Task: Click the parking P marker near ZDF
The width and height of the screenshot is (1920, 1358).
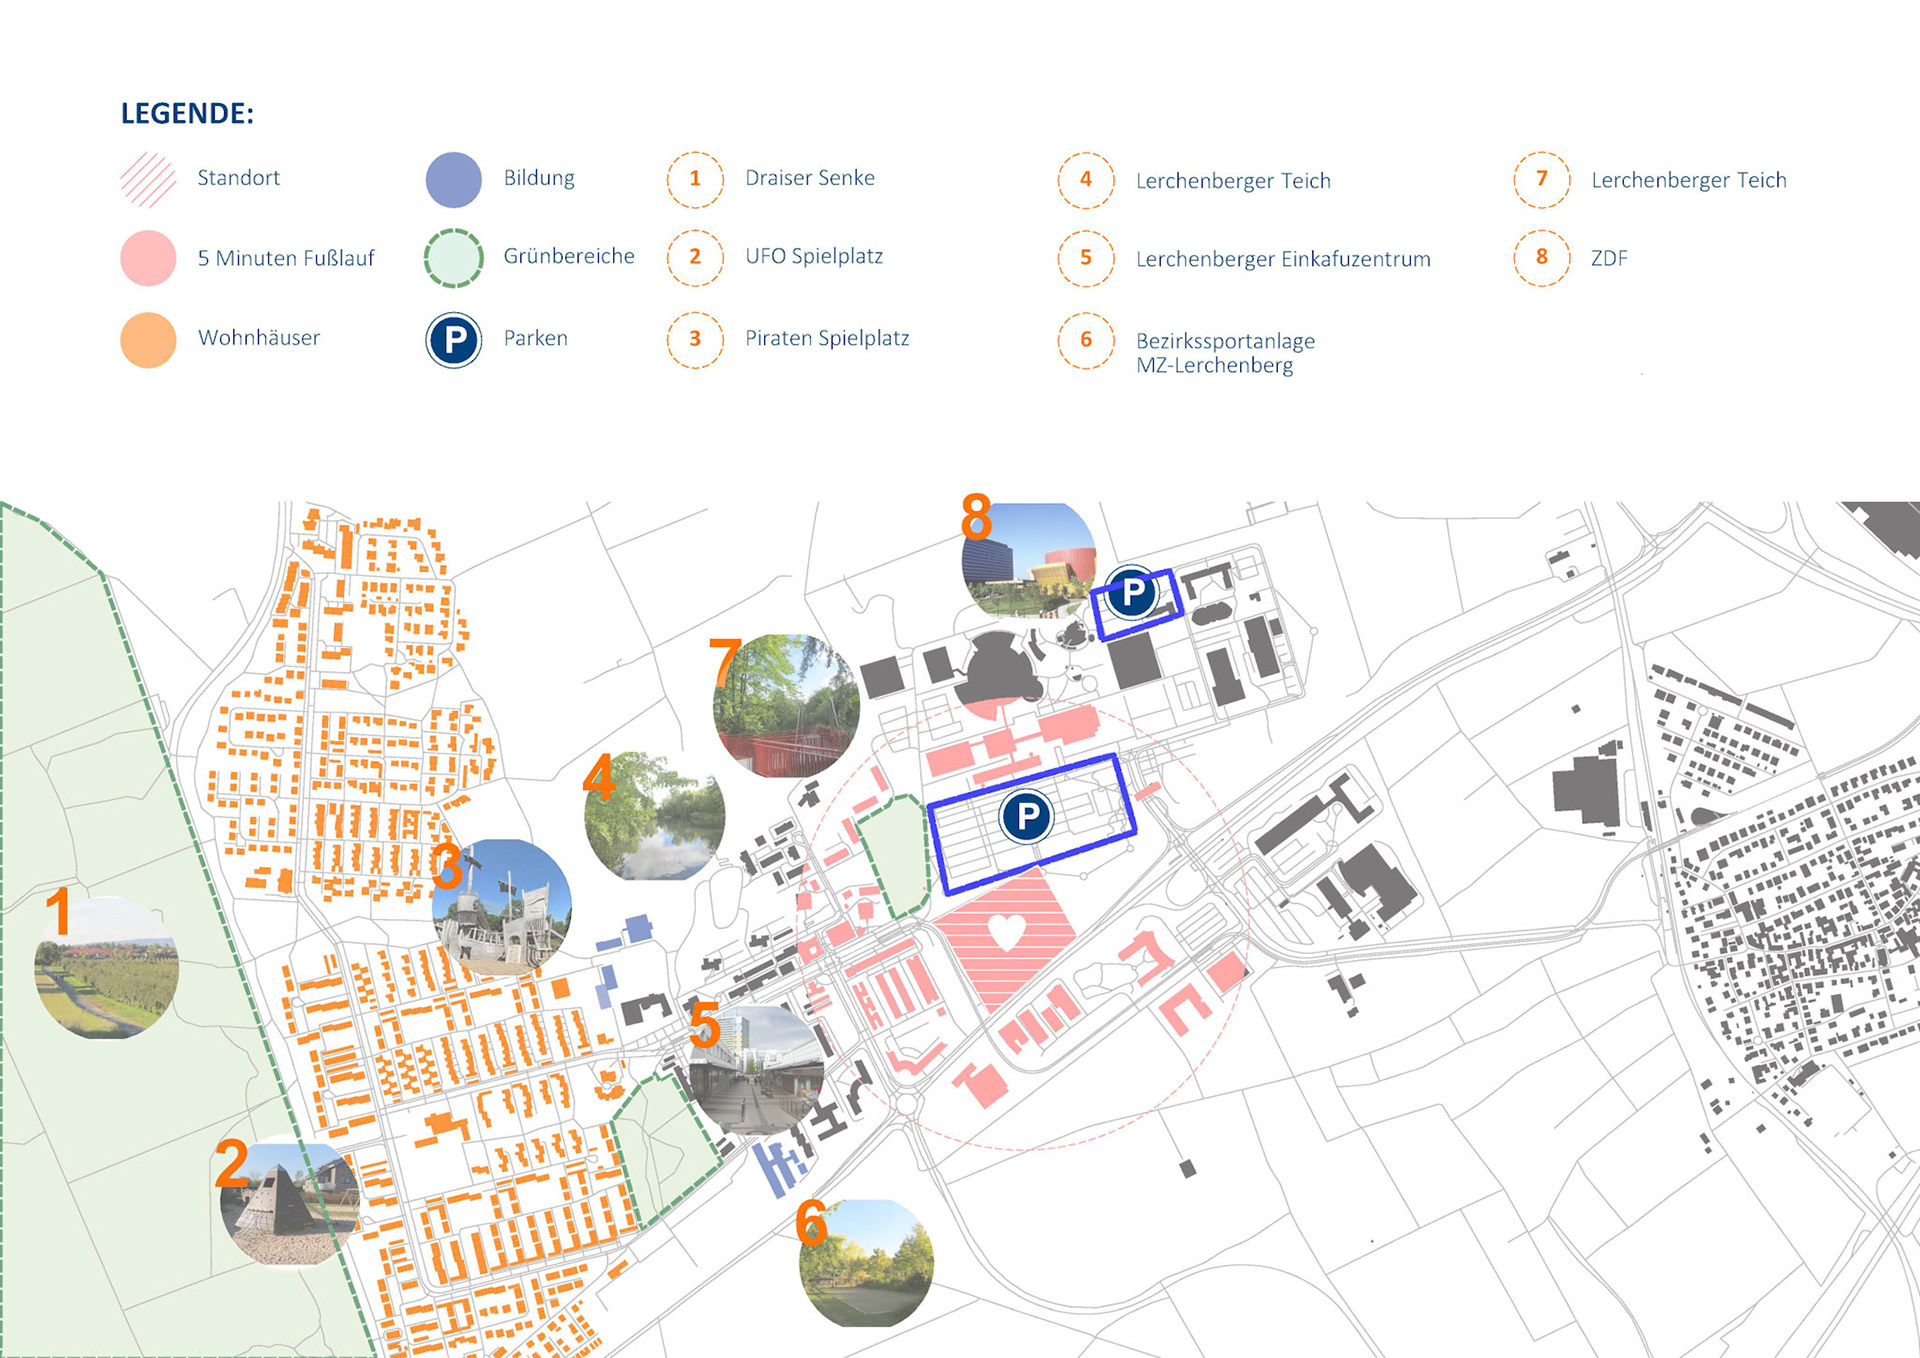Action: (1132, 593)
